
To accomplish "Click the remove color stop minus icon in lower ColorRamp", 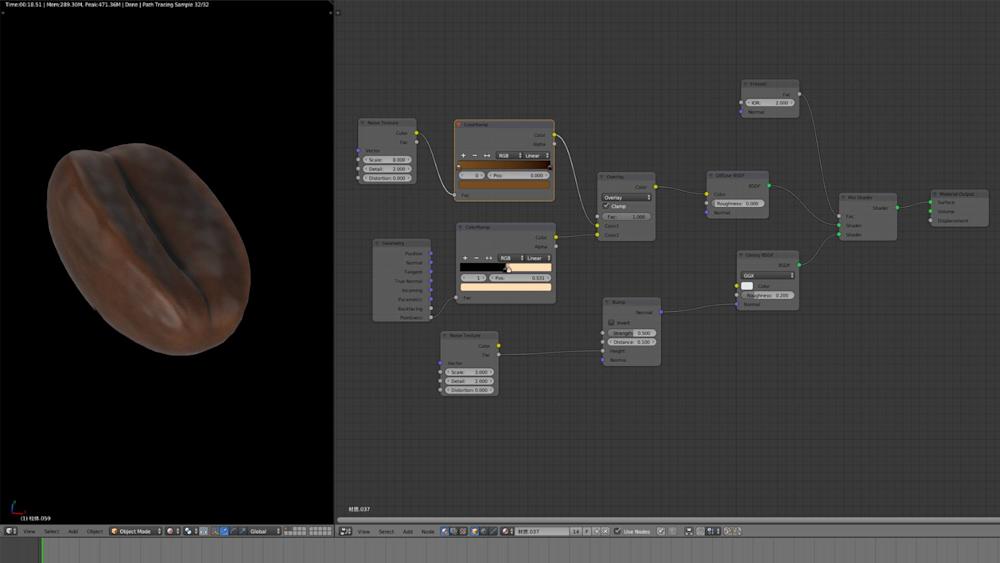I will pyautogui.click(x=476, y=258).
